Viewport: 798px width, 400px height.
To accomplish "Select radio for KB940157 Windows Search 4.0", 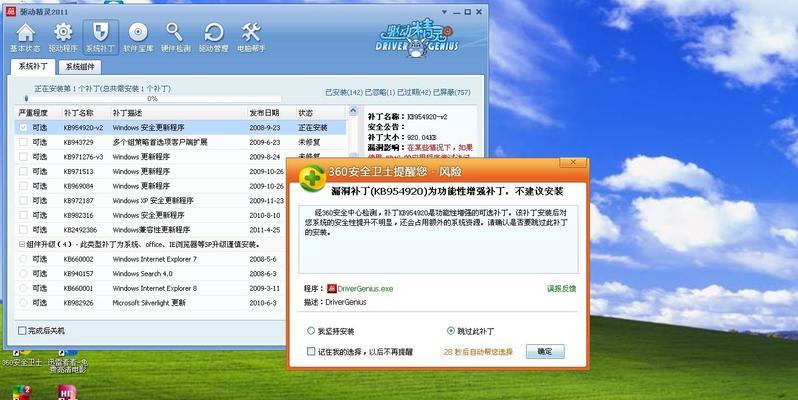I will click(23, 274).
